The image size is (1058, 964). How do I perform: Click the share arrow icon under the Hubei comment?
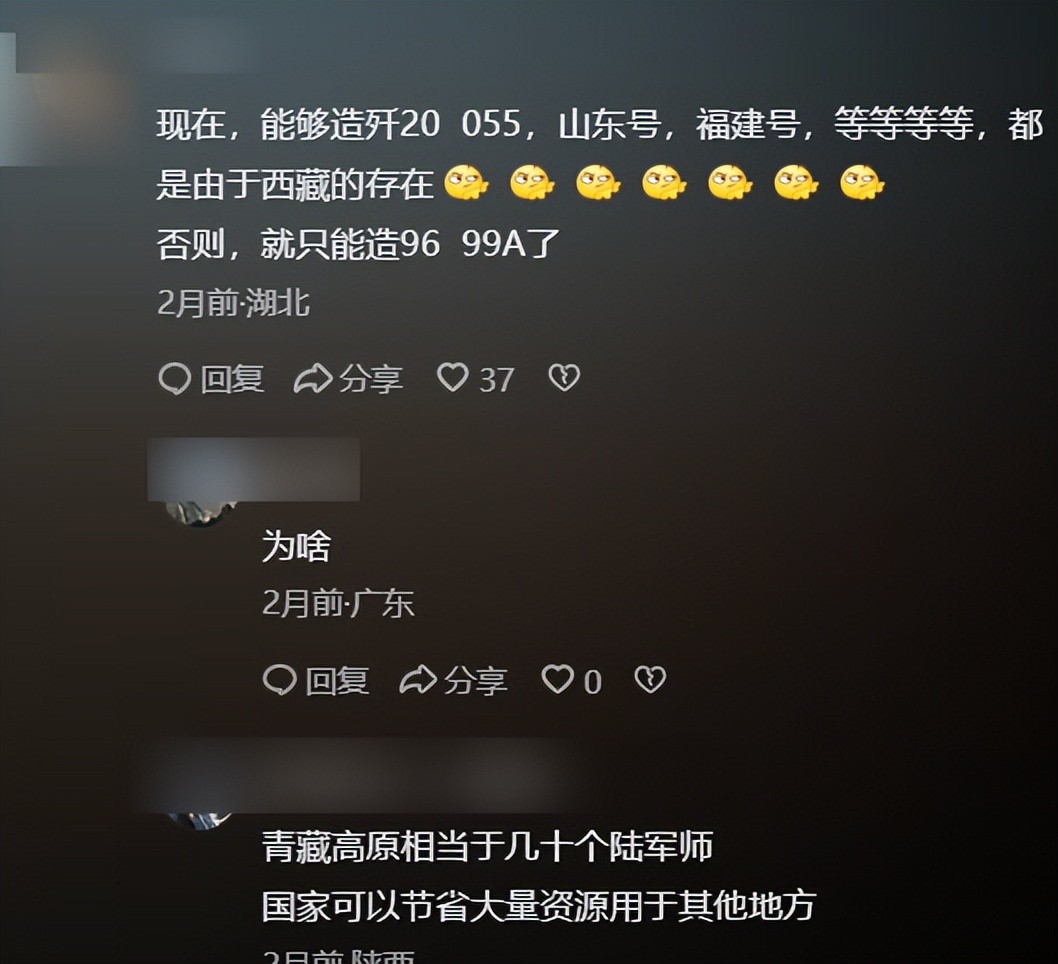[x=313, y=378]
